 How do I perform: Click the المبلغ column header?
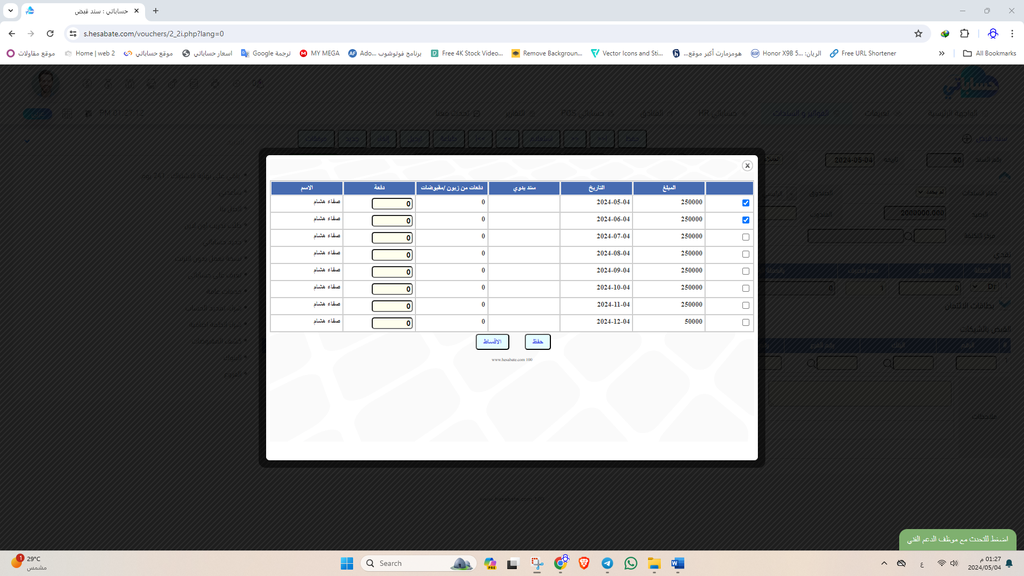pyautogui.click(x=669, y=188)
